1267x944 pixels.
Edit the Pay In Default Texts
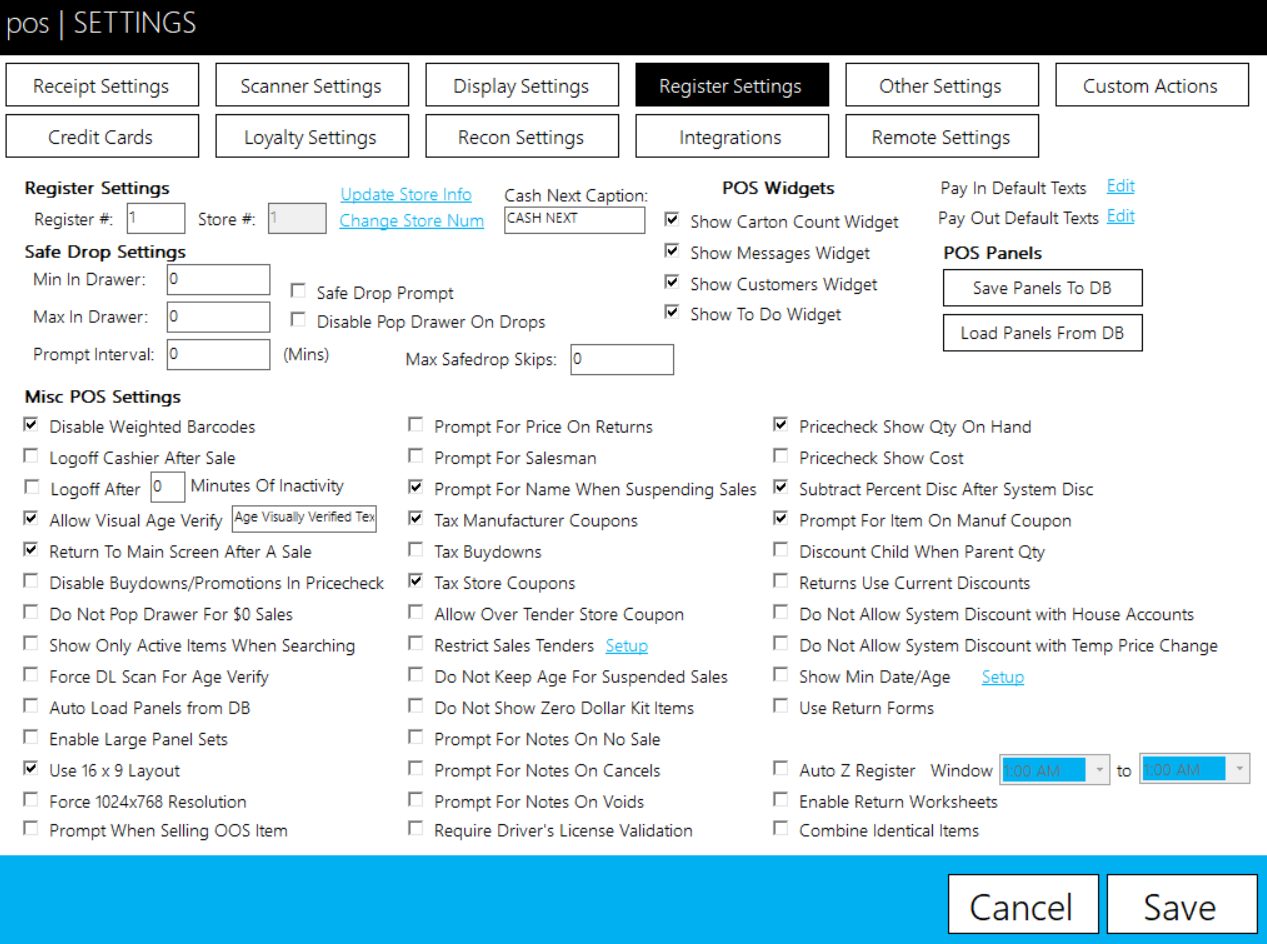coord(1121,186)
